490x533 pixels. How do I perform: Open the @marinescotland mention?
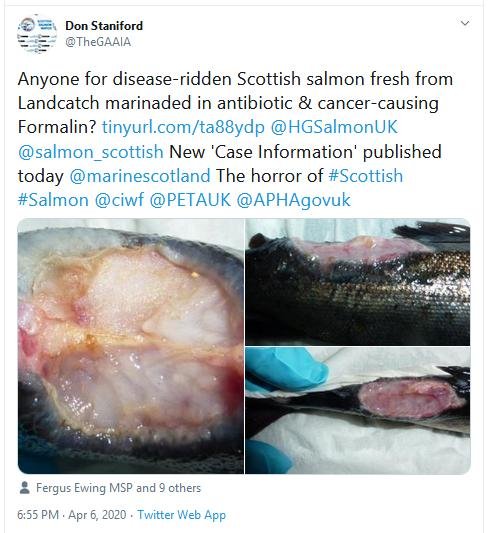click(x=140, y=176)
